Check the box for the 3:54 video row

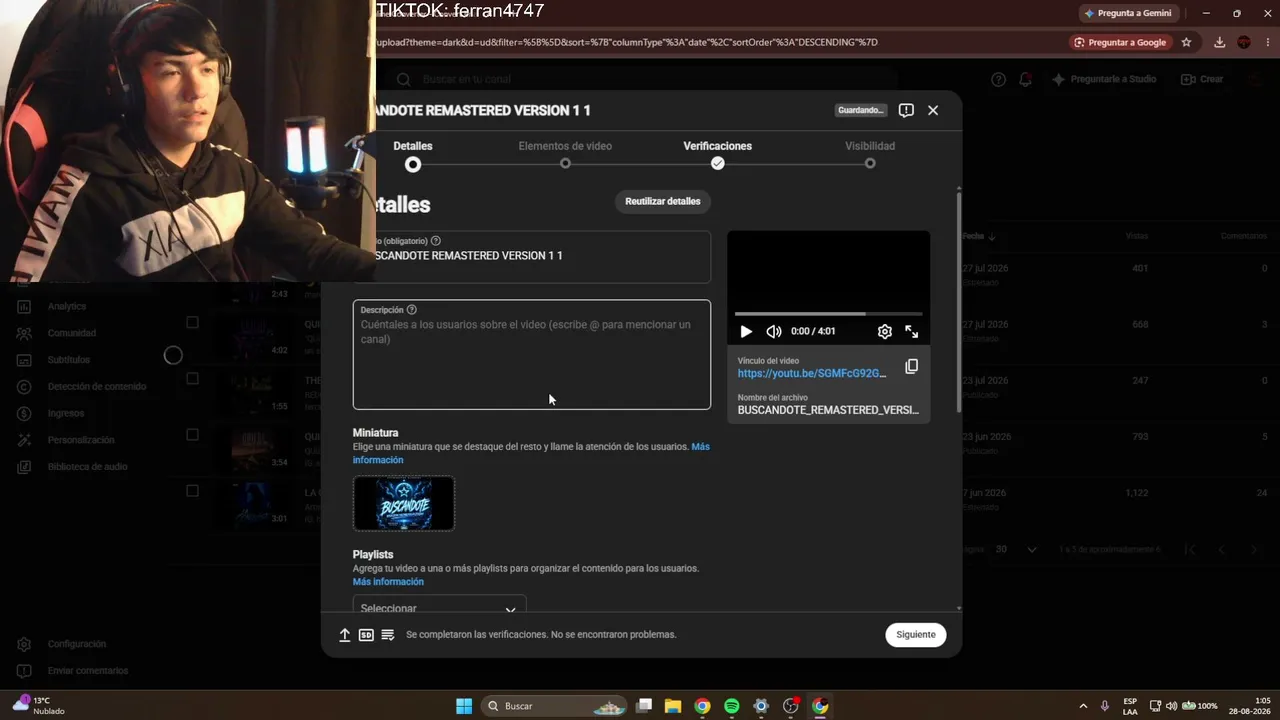[192, 434]
